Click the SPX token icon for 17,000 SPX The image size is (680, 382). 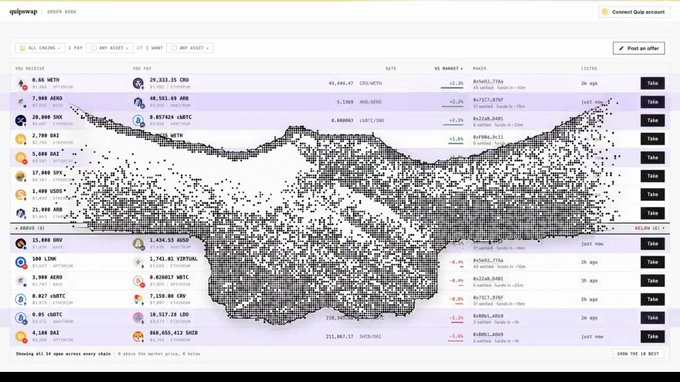click(21, 176)
